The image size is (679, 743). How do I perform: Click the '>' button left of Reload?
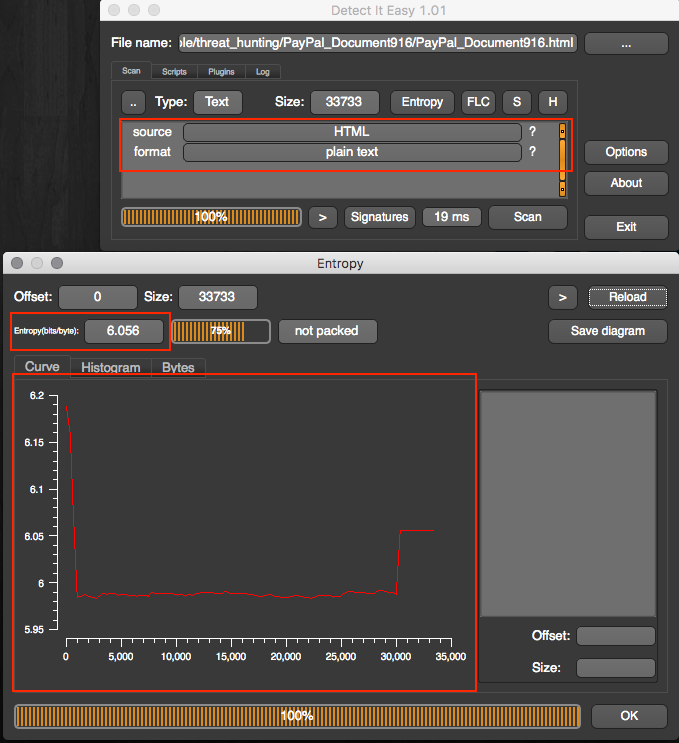tap(562, 297)
